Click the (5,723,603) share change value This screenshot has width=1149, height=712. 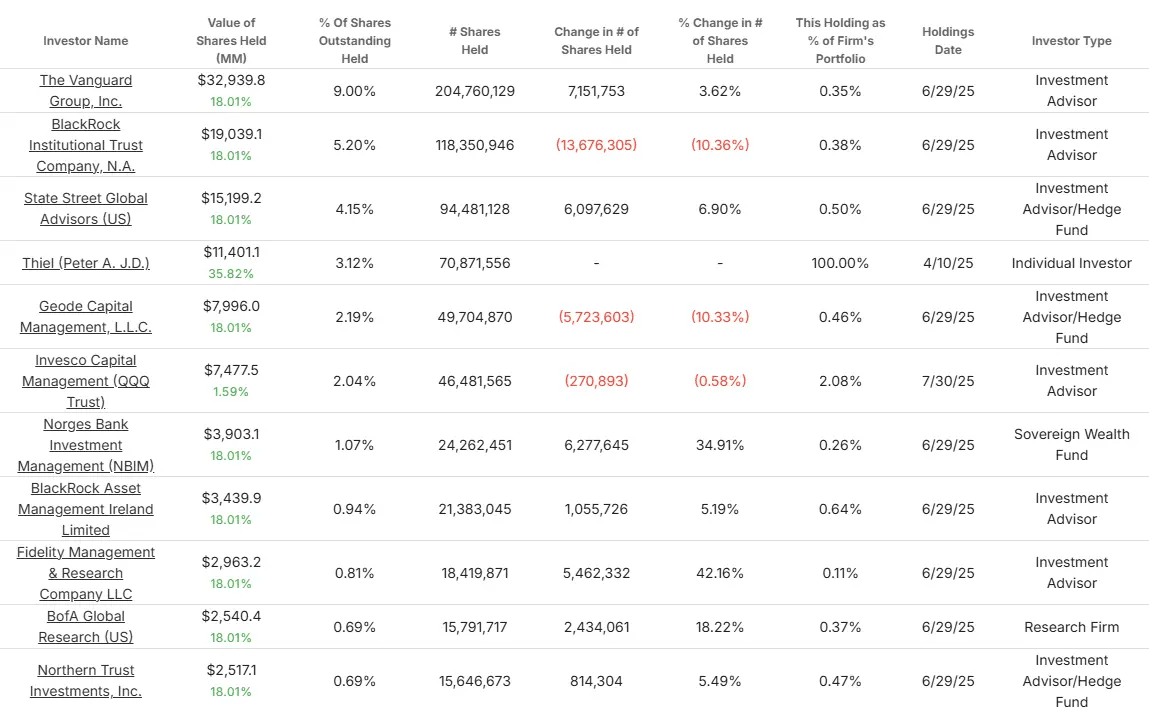pyautogui.click(x=596, y=316)
